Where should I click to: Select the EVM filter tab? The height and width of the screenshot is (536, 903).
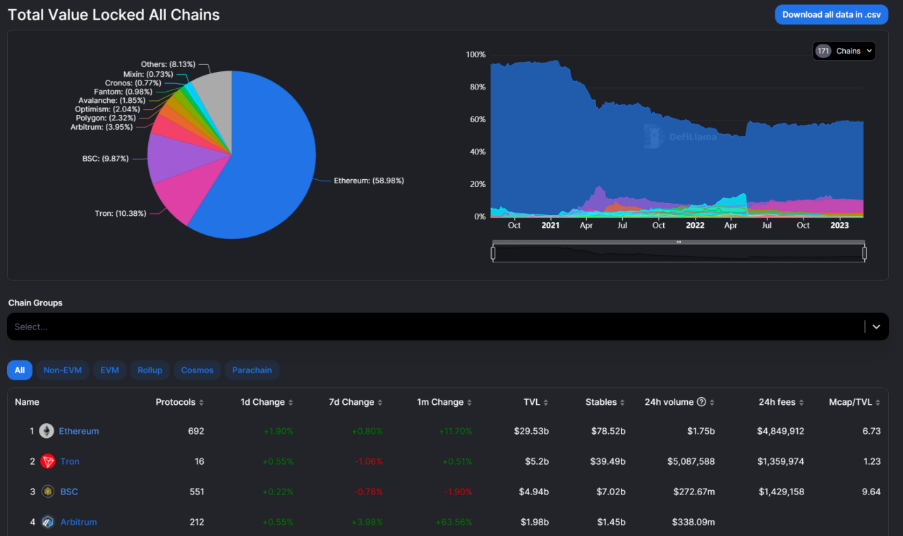pyautogui.click(x=109, y=370)
